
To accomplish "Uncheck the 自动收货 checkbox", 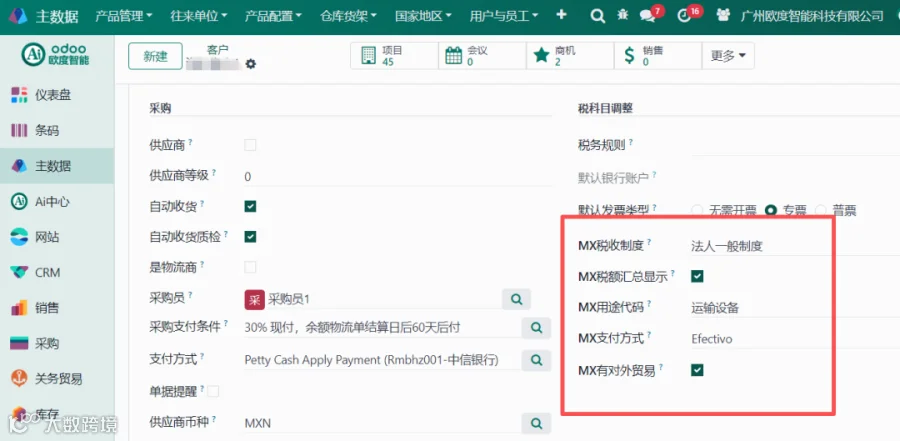I will 250,206.
